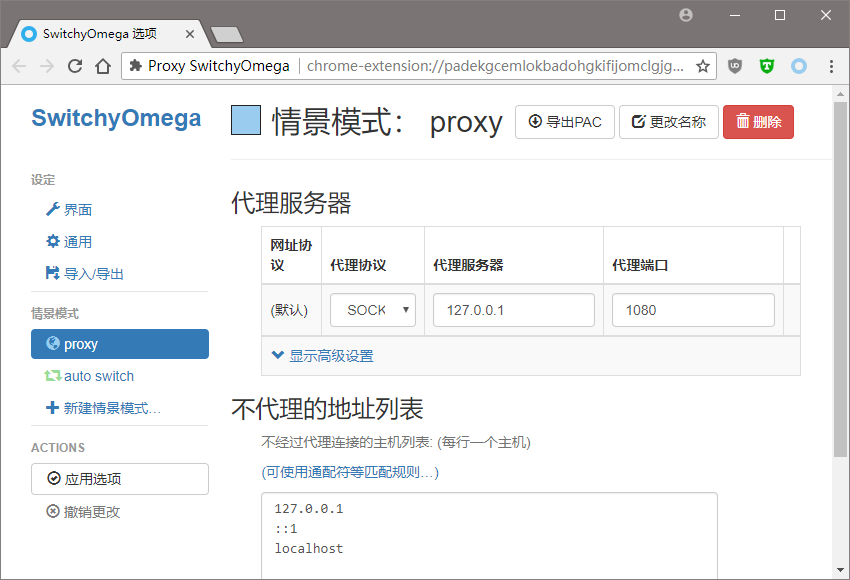
Task: Bookmark this page with the star icon
Action: click(703, 66)
